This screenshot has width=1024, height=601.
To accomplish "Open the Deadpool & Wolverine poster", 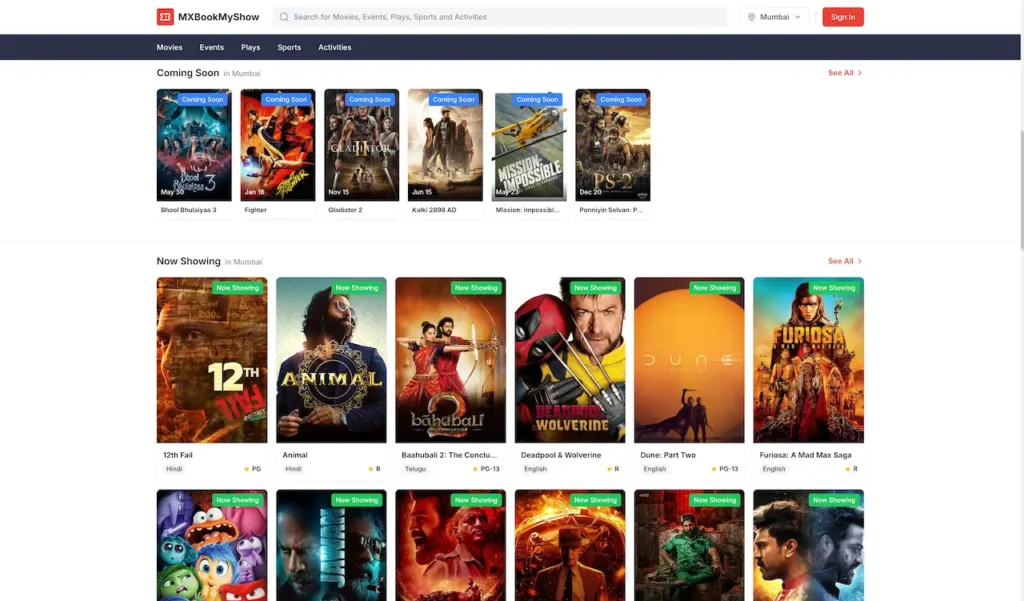I will click(569, 360).
